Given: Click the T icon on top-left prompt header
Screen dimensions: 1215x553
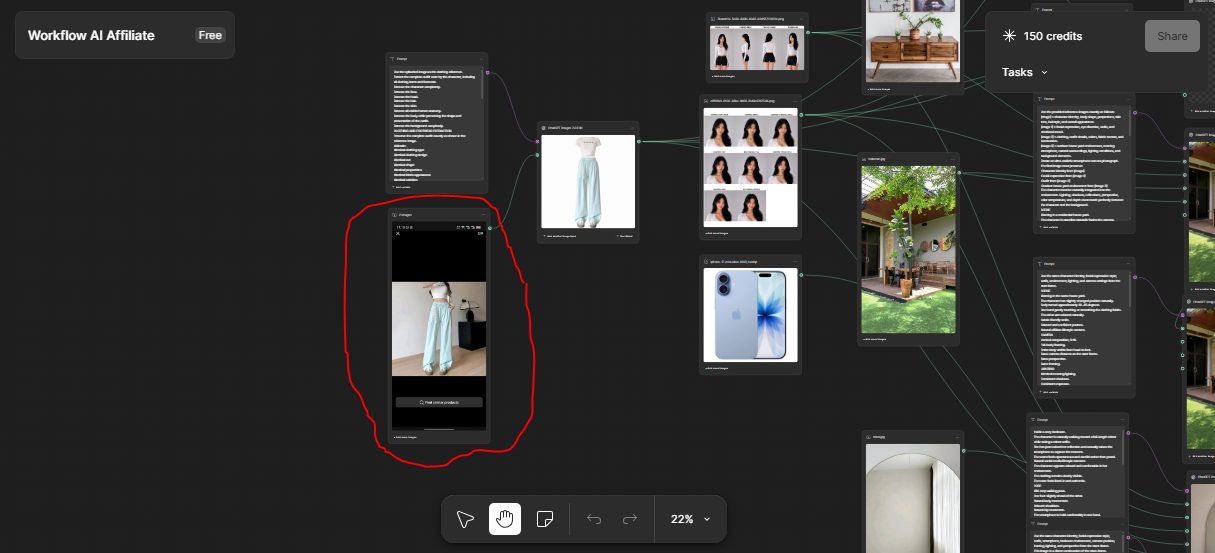Looking at the screenshot, I should [x=394, y=59].
